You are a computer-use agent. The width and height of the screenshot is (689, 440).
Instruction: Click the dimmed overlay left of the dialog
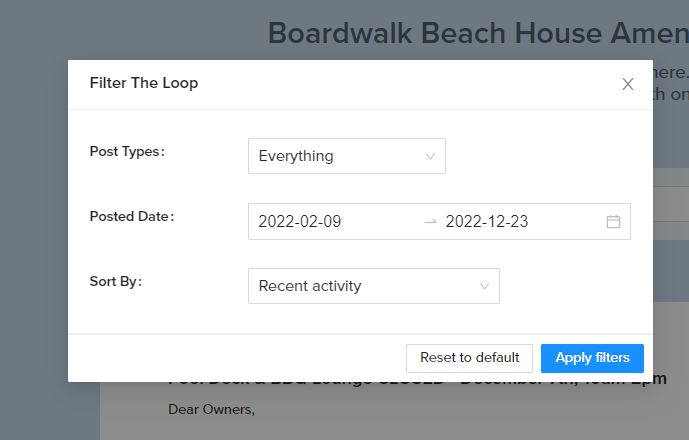click(34, 220)
